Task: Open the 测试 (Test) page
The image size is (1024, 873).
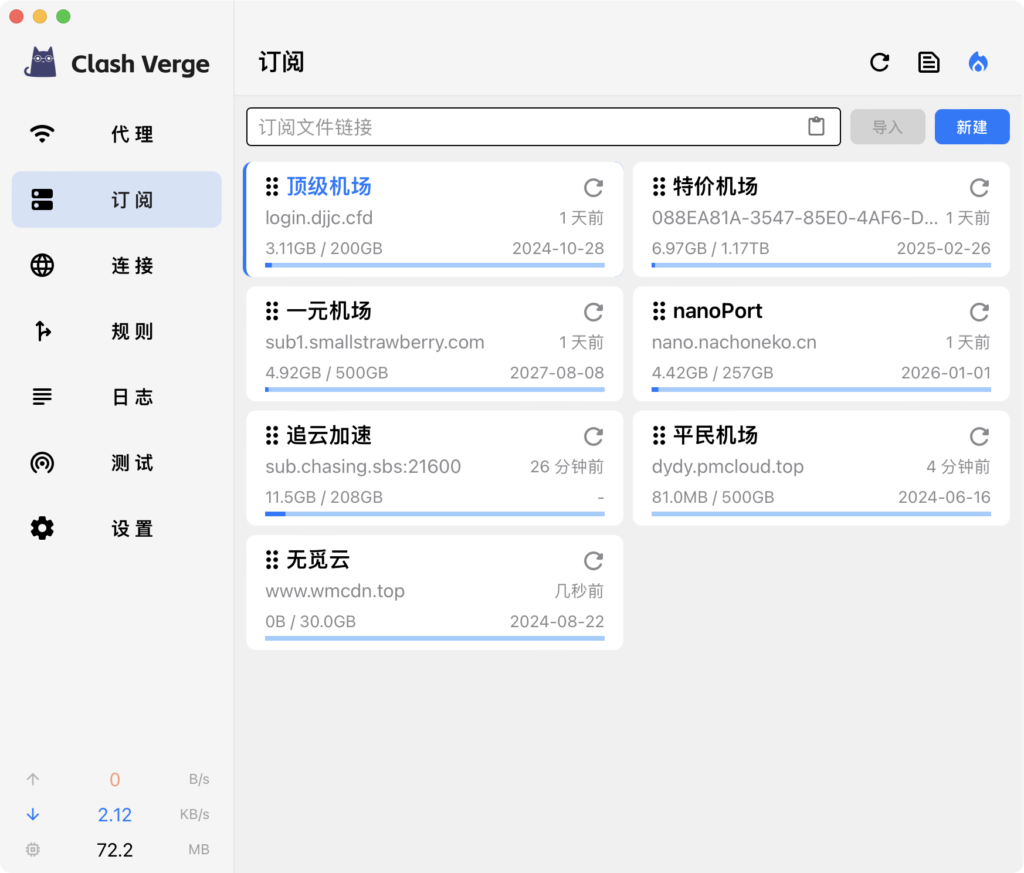Action: (x=117, y=463)
